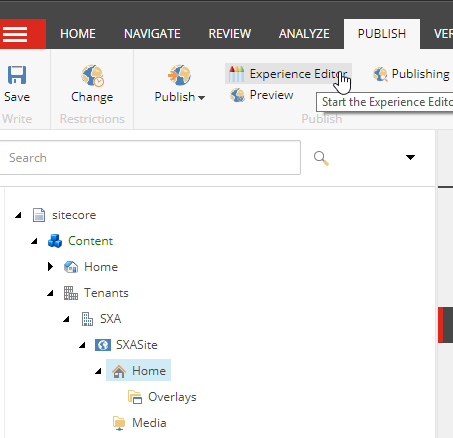The width and height of the screenshot is (453, 438).
Task: Switch to the HOME ribbon tab
Action: click(78, 34)
